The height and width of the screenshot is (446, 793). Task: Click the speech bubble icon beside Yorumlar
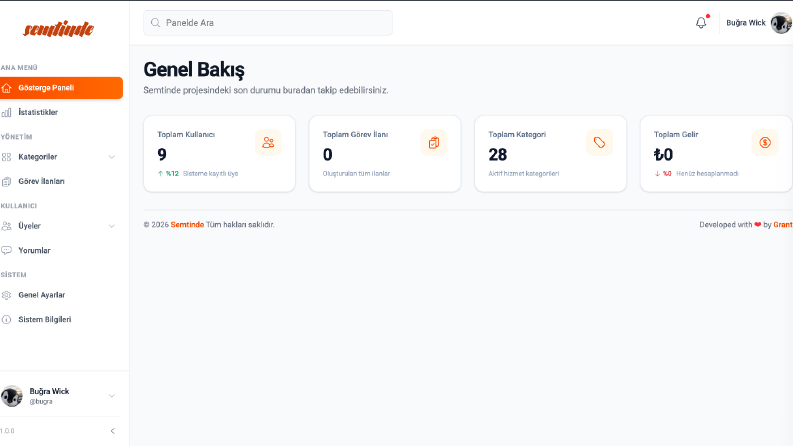(x=7, y=250)
